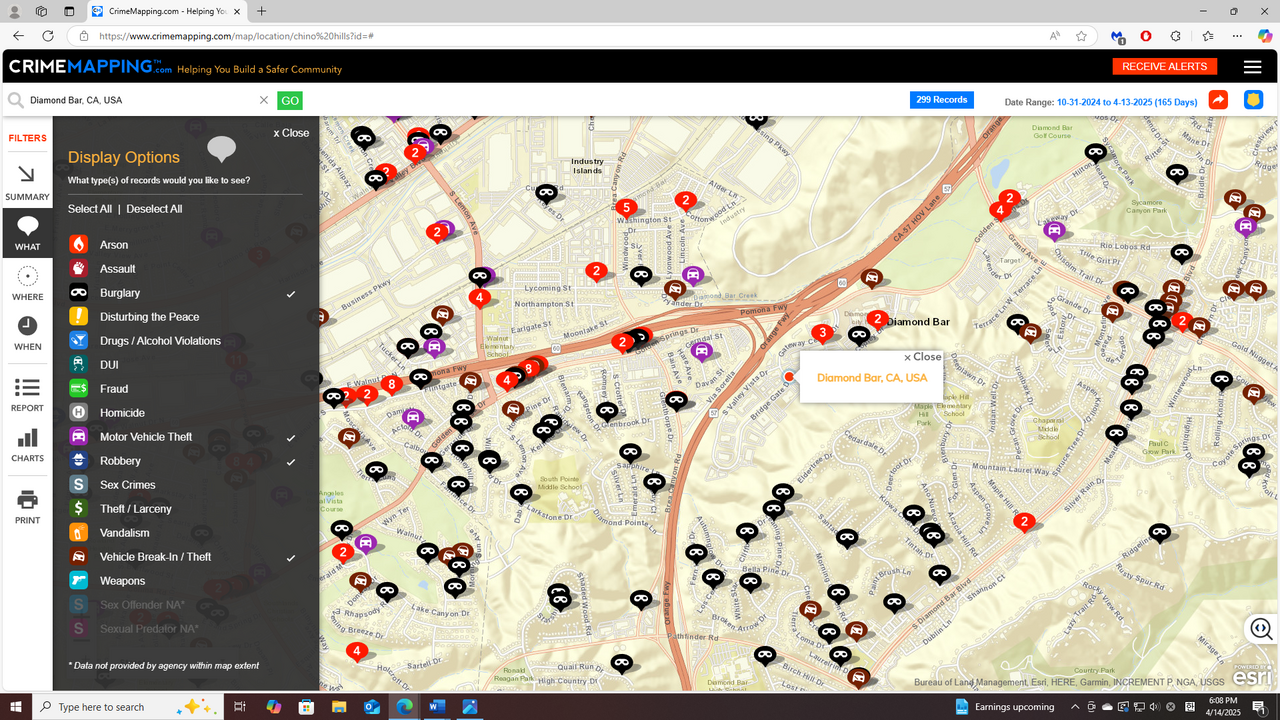Open the Charts view

[x=27, y=445]
